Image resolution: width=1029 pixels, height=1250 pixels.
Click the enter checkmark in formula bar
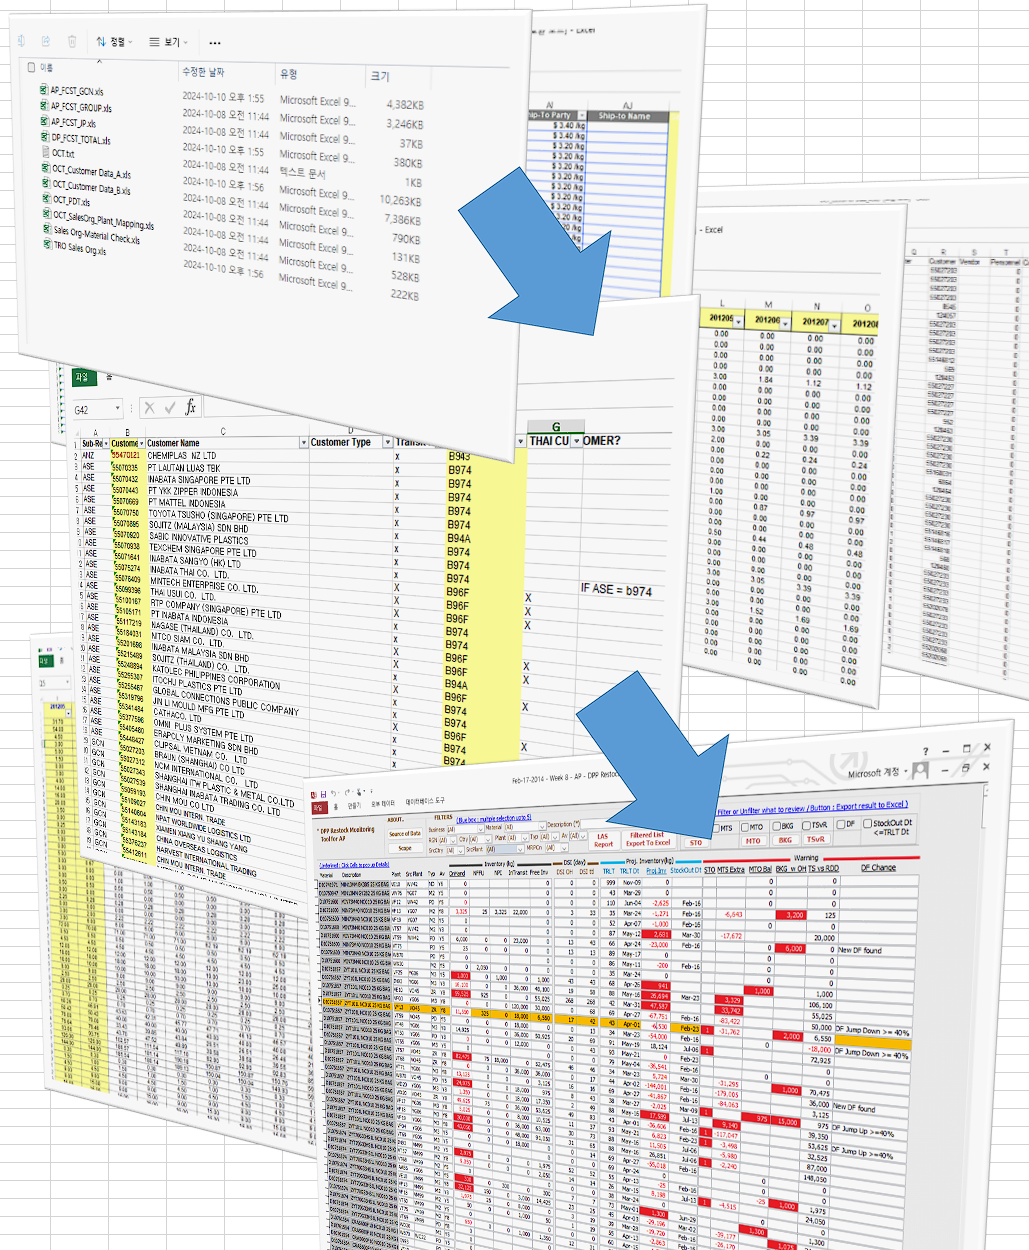coord(169,408)
